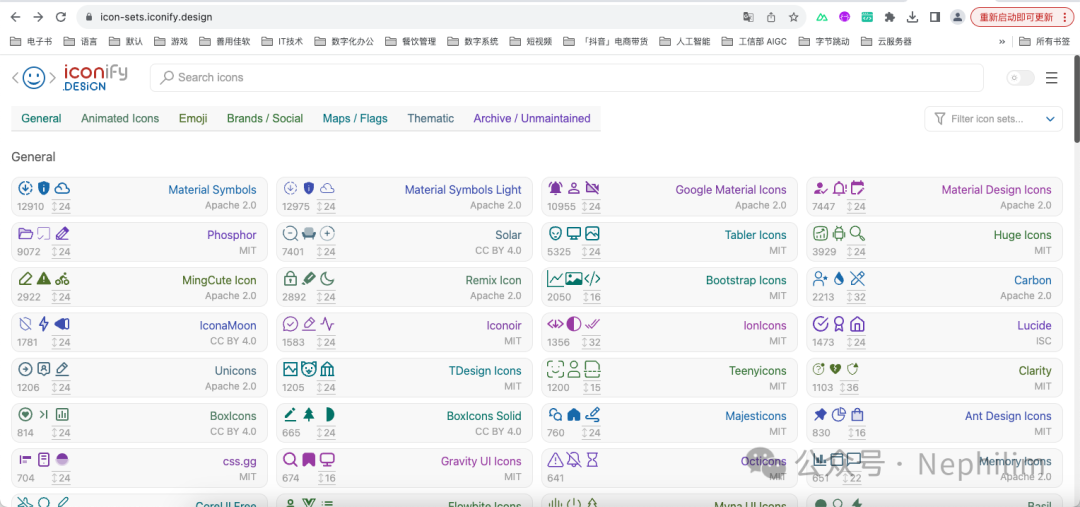The image size is (1080, 507).
Task: Open the 所有书签 all bookmarks folder
Action: [1045, 41]
